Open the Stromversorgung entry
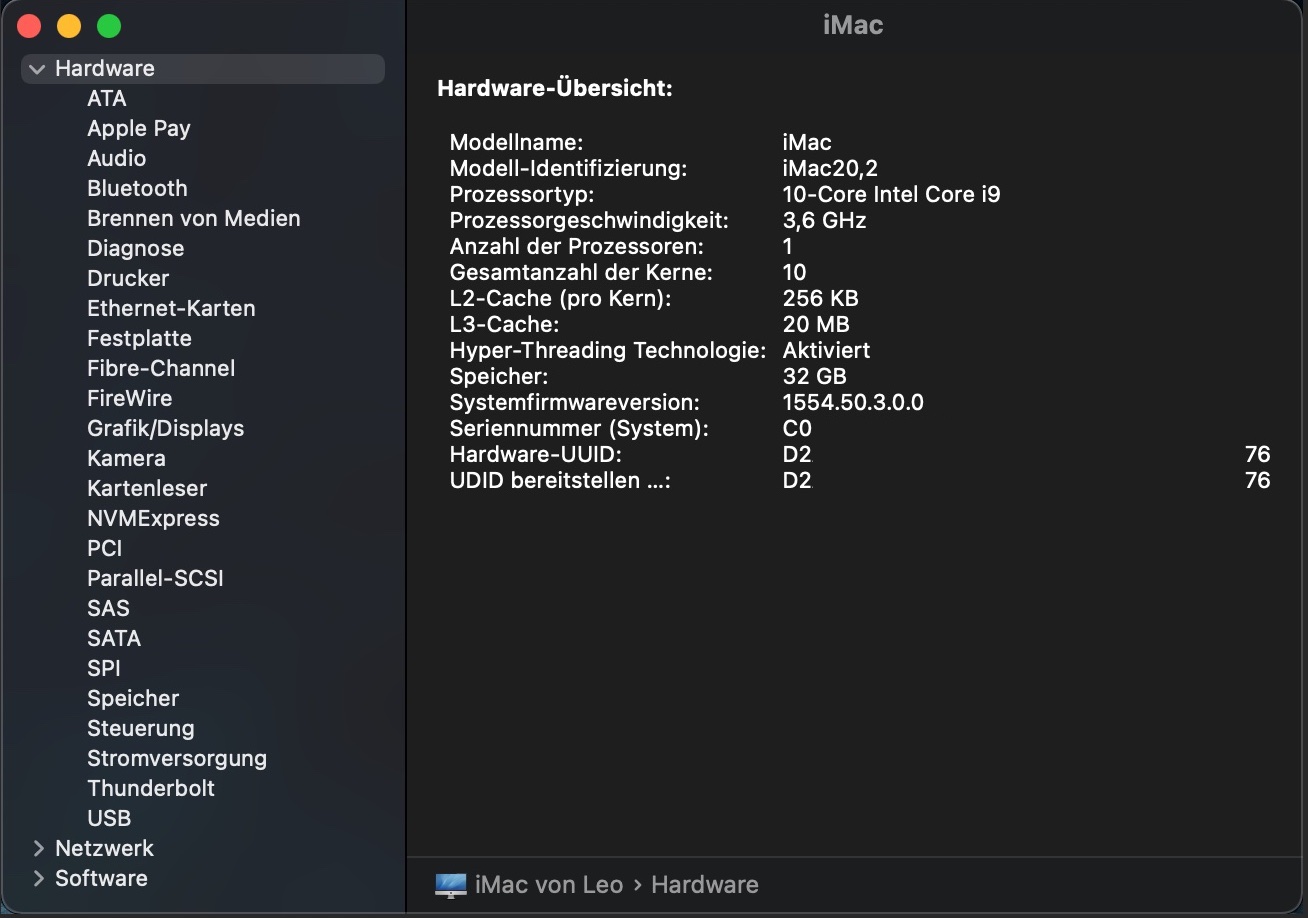Image resolution: width=1308 pixels, height=918 pixels. point(177,758)
